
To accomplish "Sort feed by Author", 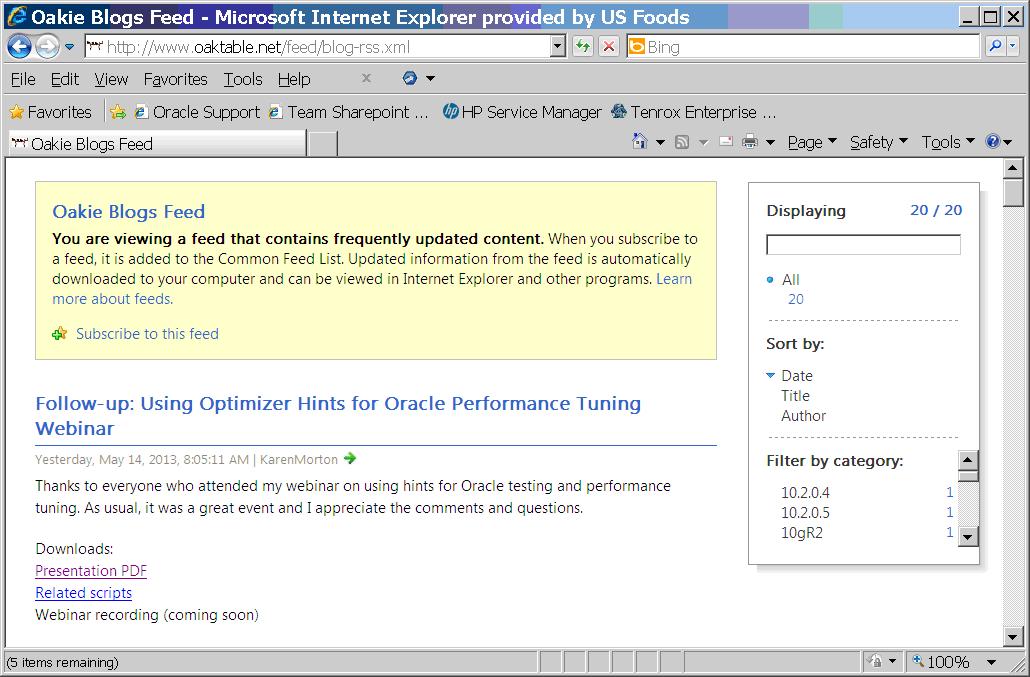I will pos(803,416).
